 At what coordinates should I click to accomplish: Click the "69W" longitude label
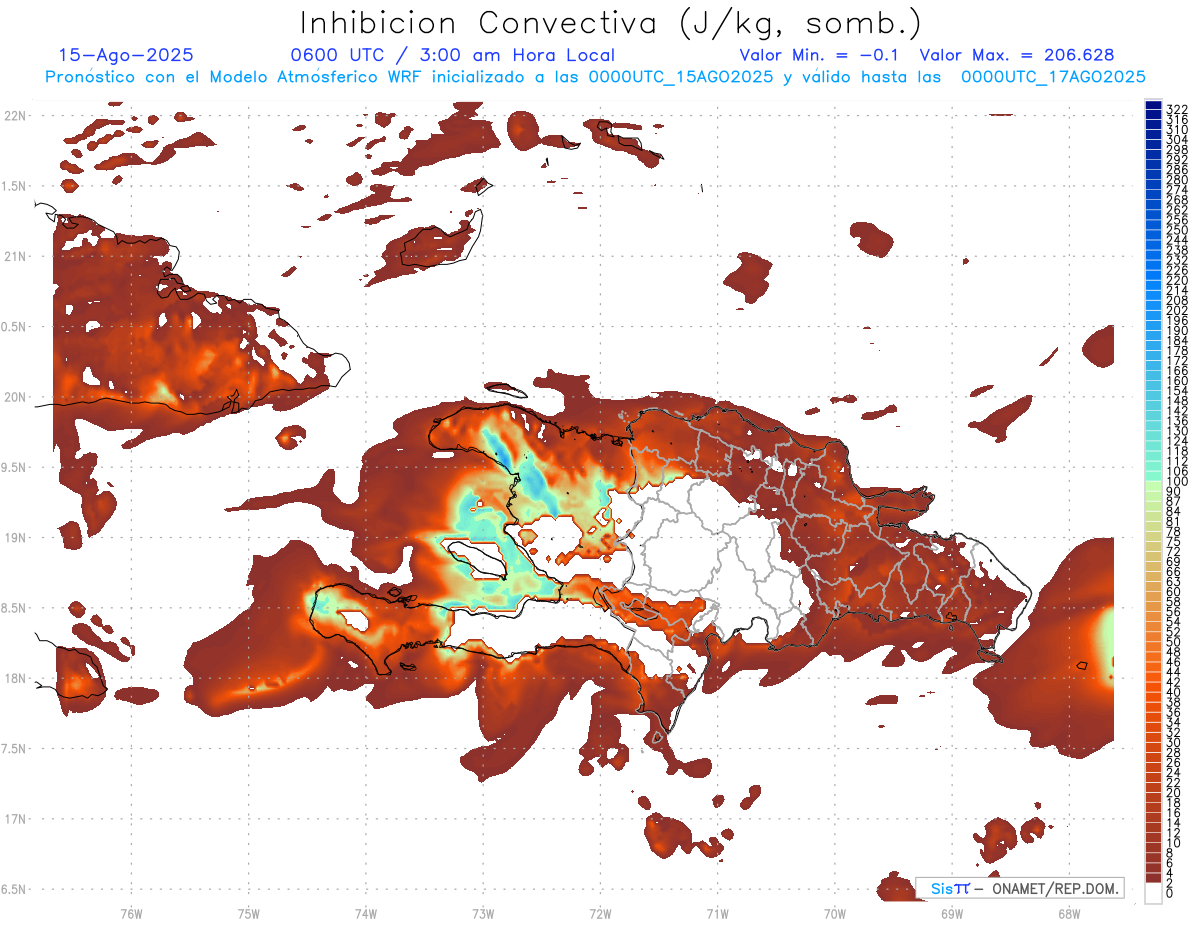(952, 913)
